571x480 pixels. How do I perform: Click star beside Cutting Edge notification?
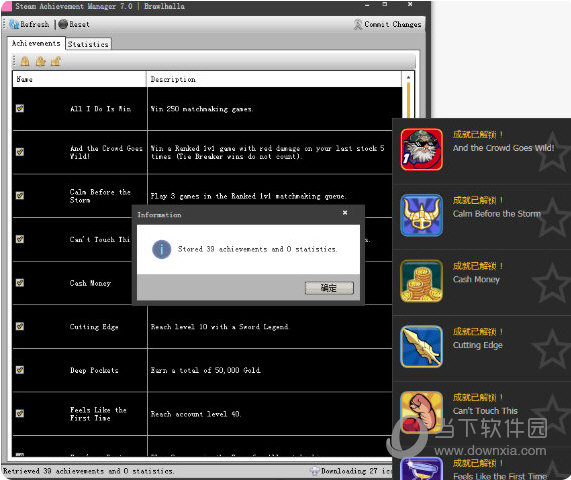[551, 349]
